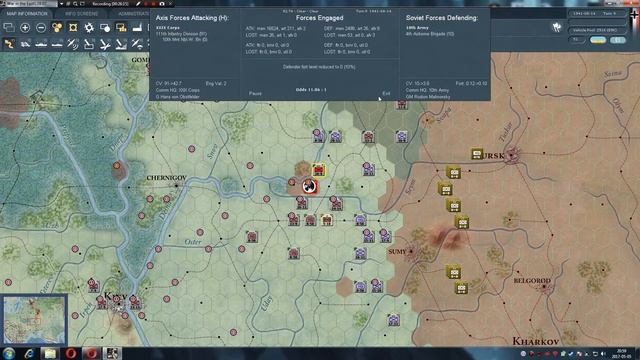Click the recorder pencil annotation icon
The width and height of the screenshot is (640, 360).
coord(138,4)
